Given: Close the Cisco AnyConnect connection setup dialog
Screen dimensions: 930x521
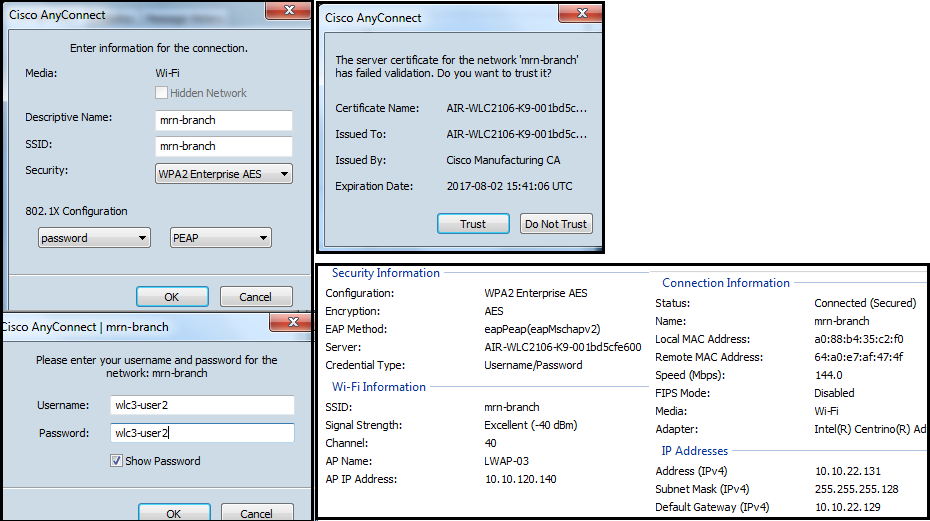Looking at the screenshot, I should click(287, 10).
